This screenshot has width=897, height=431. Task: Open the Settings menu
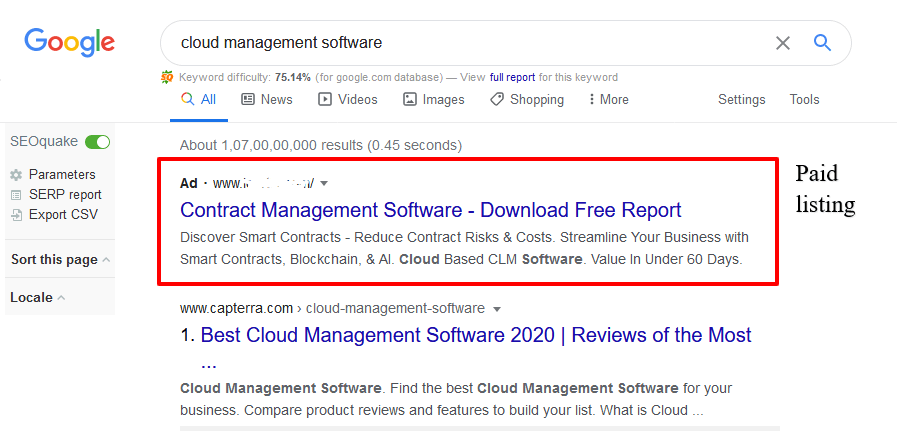(x=741, y=100)
